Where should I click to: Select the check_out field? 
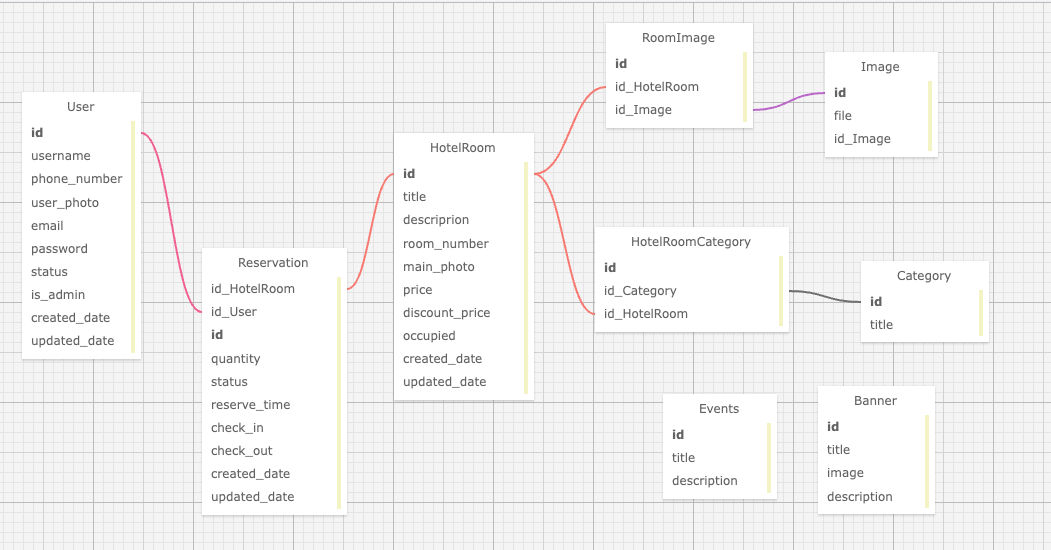(241, 451)
